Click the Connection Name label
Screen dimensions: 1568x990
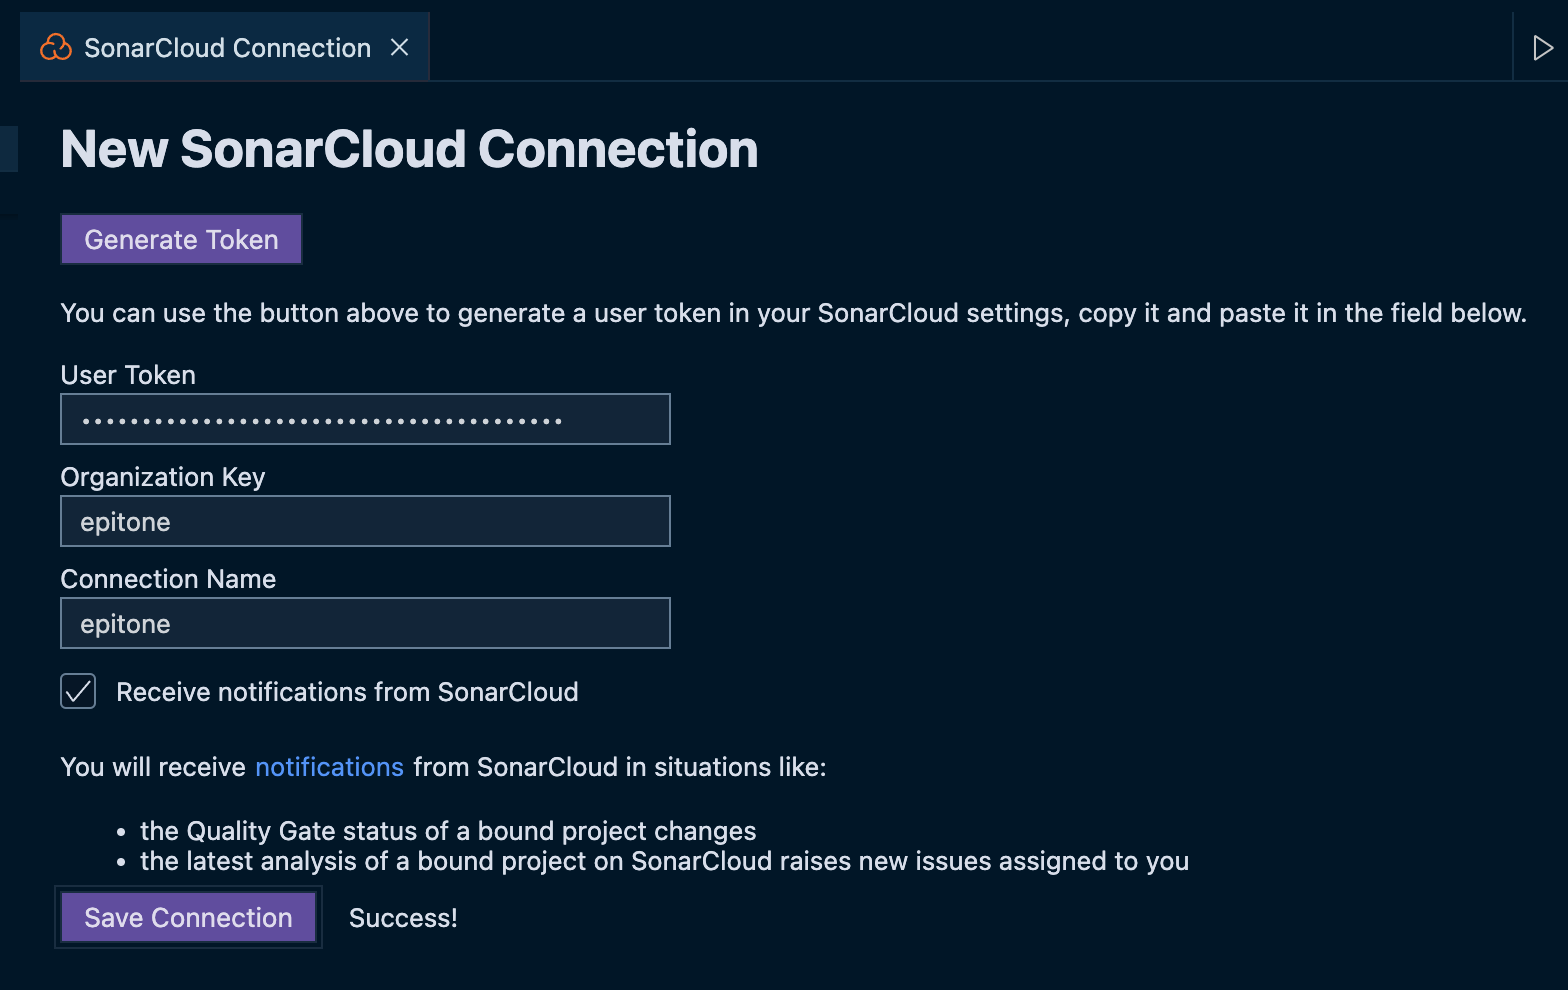168,579
